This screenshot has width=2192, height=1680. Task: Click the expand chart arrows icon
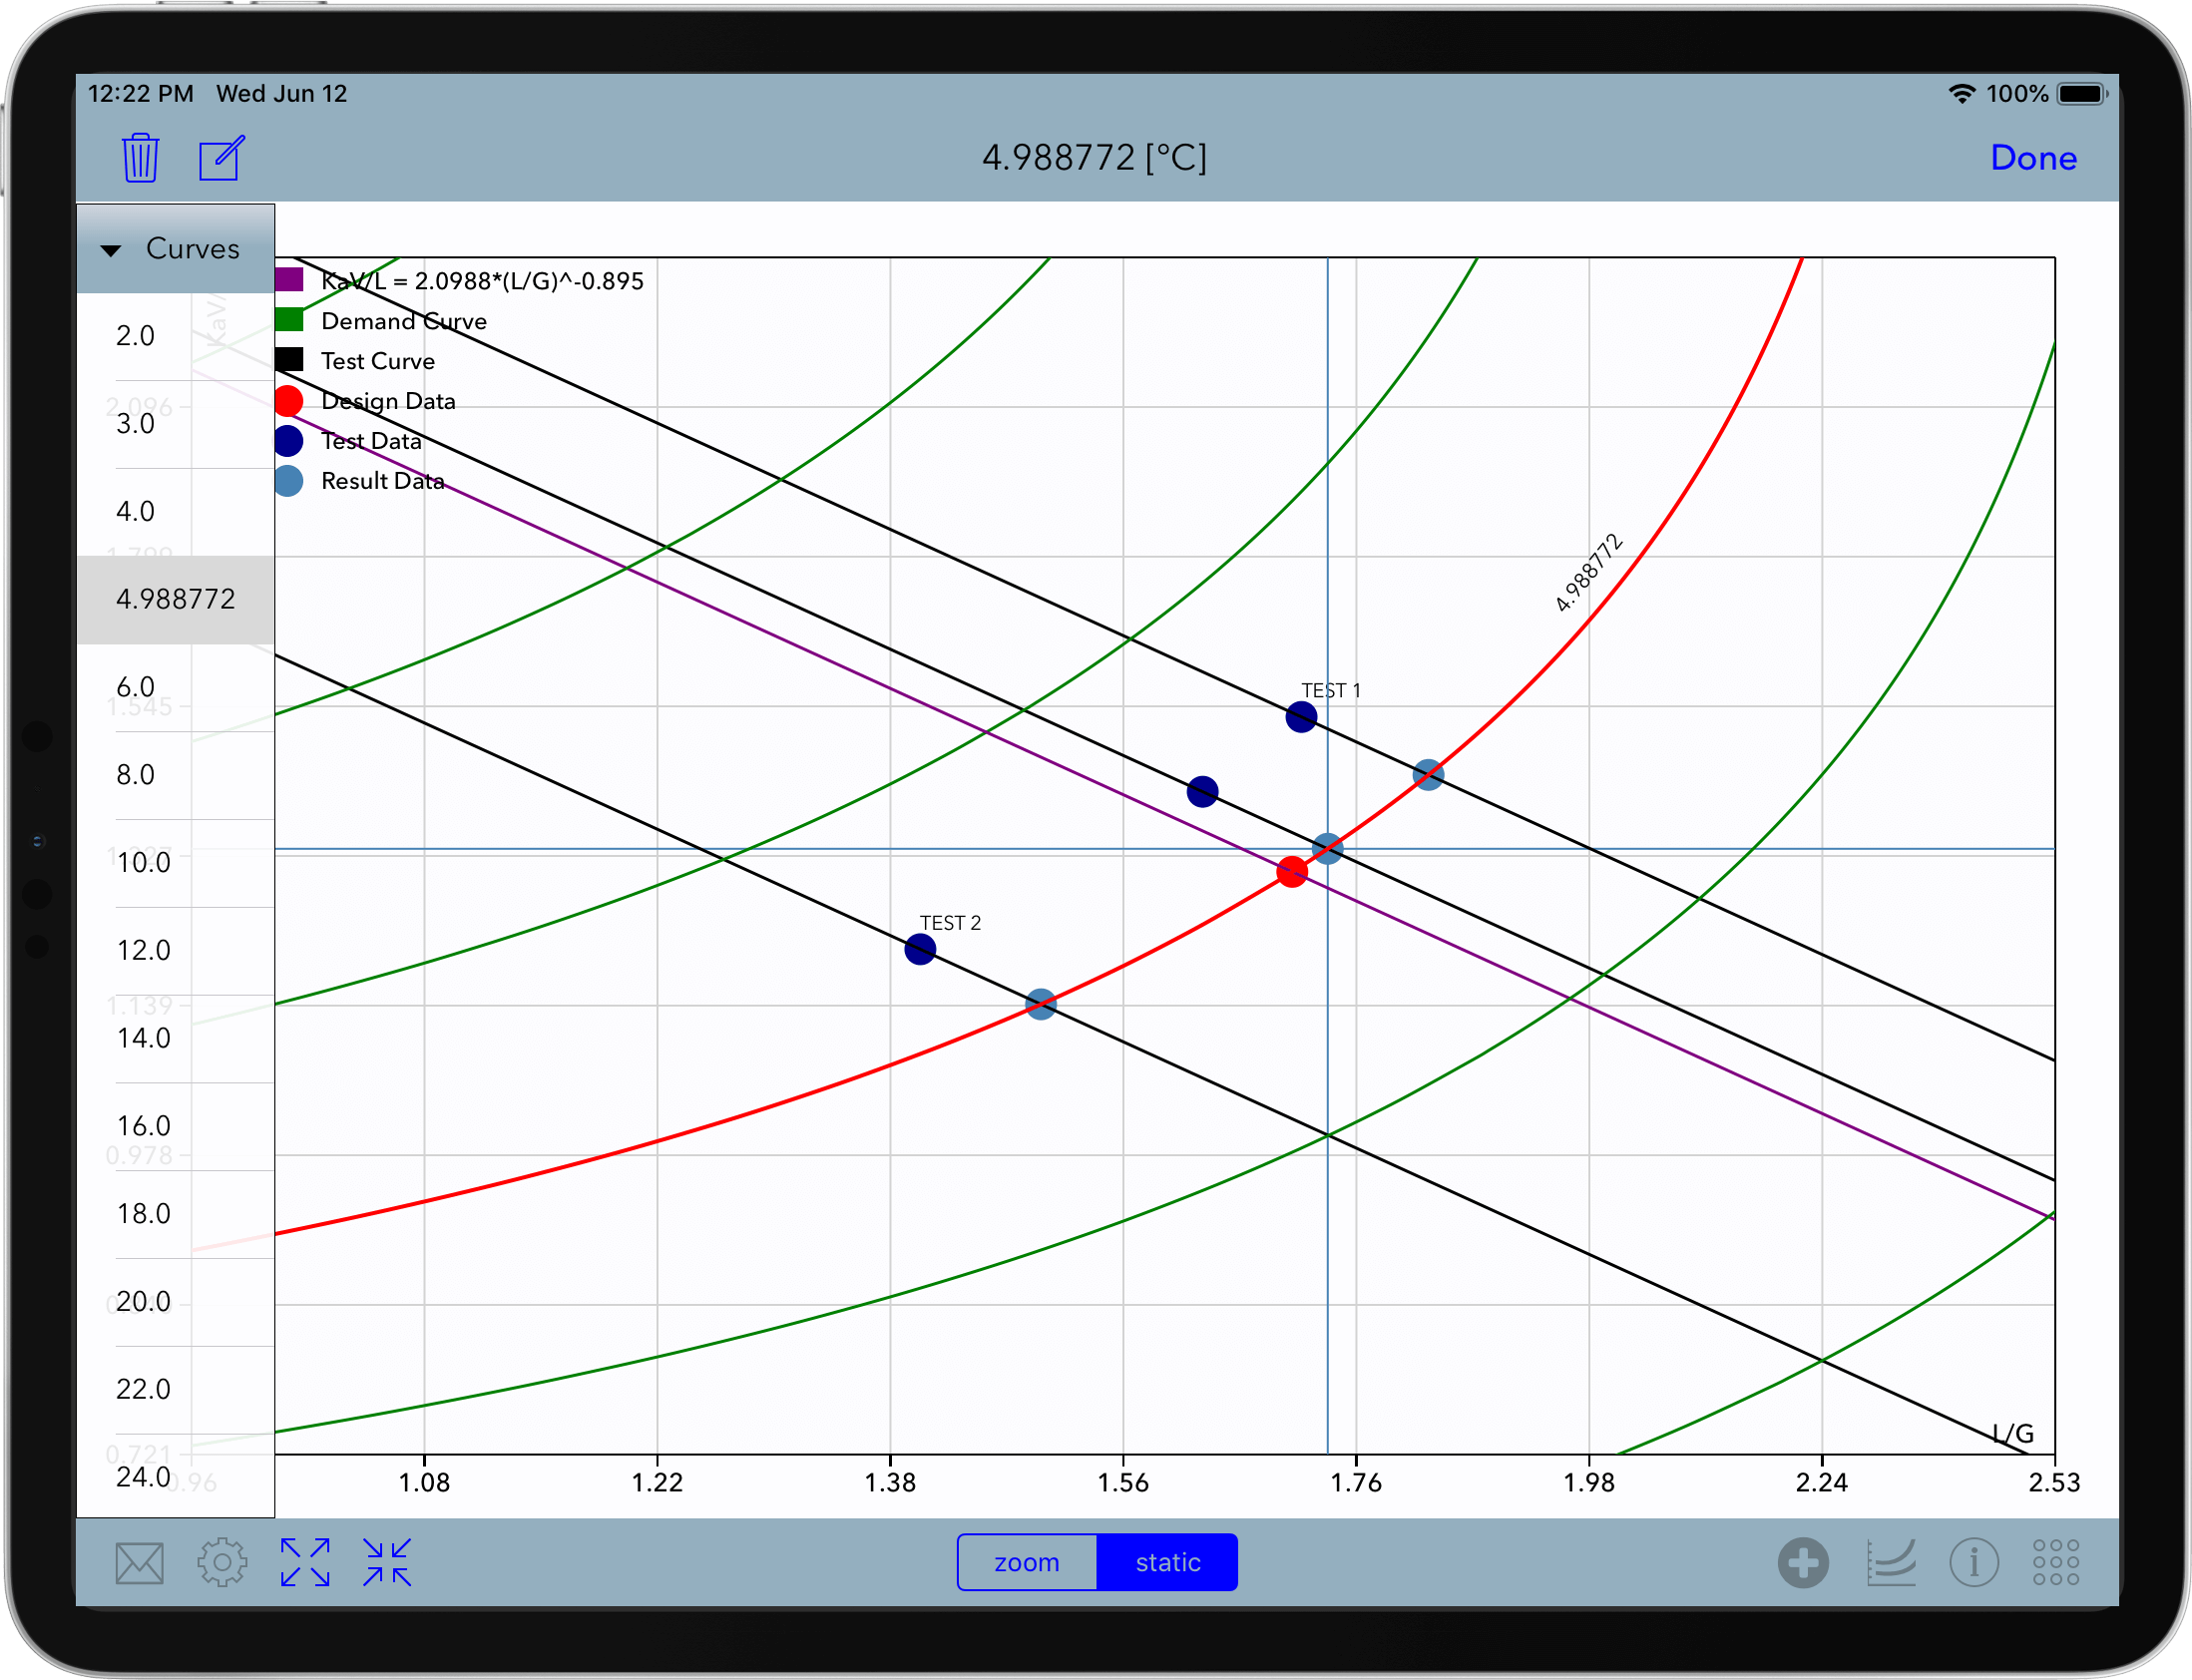coord(304,1561)
